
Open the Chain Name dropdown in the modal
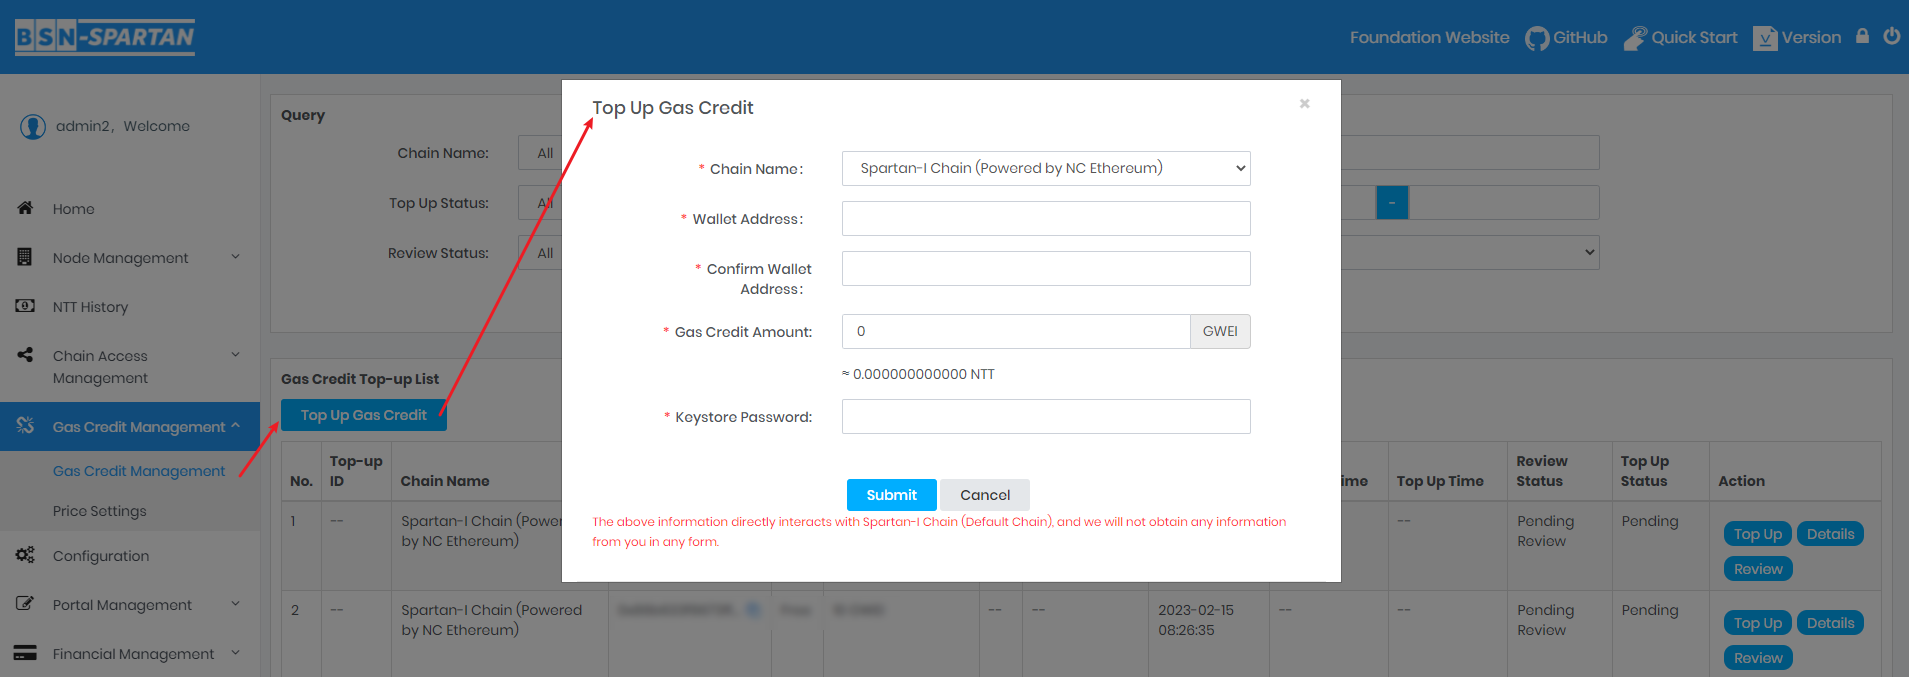pos(1045,168)
